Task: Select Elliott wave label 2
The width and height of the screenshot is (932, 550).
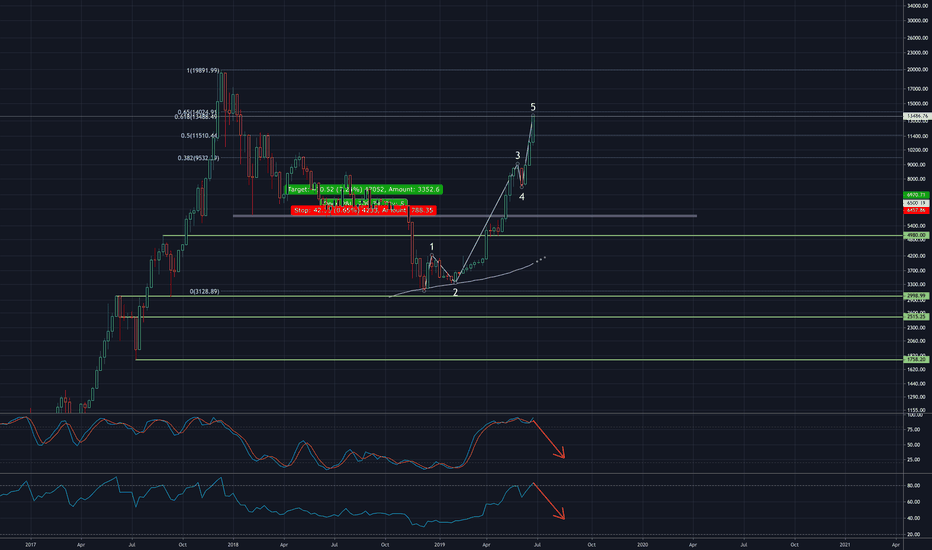Action: click(x=455, y=293)
